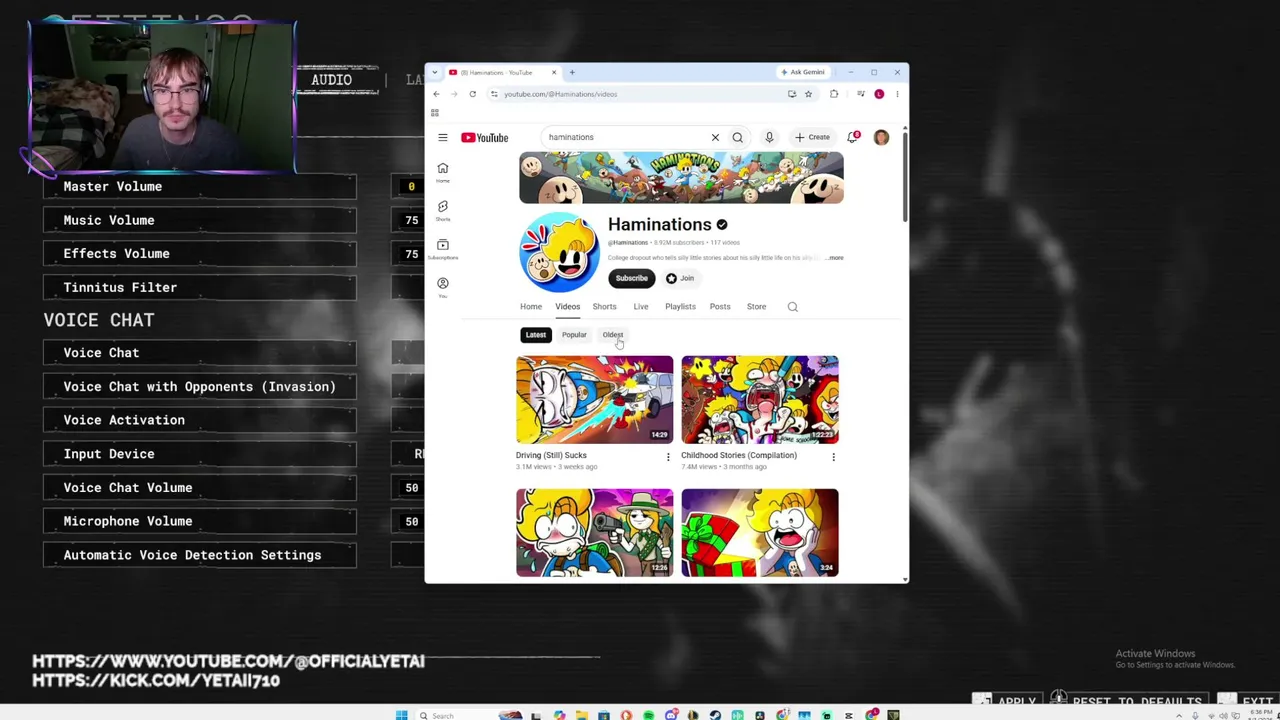
Task: Click the browser address bar URL
Action: 561,94
